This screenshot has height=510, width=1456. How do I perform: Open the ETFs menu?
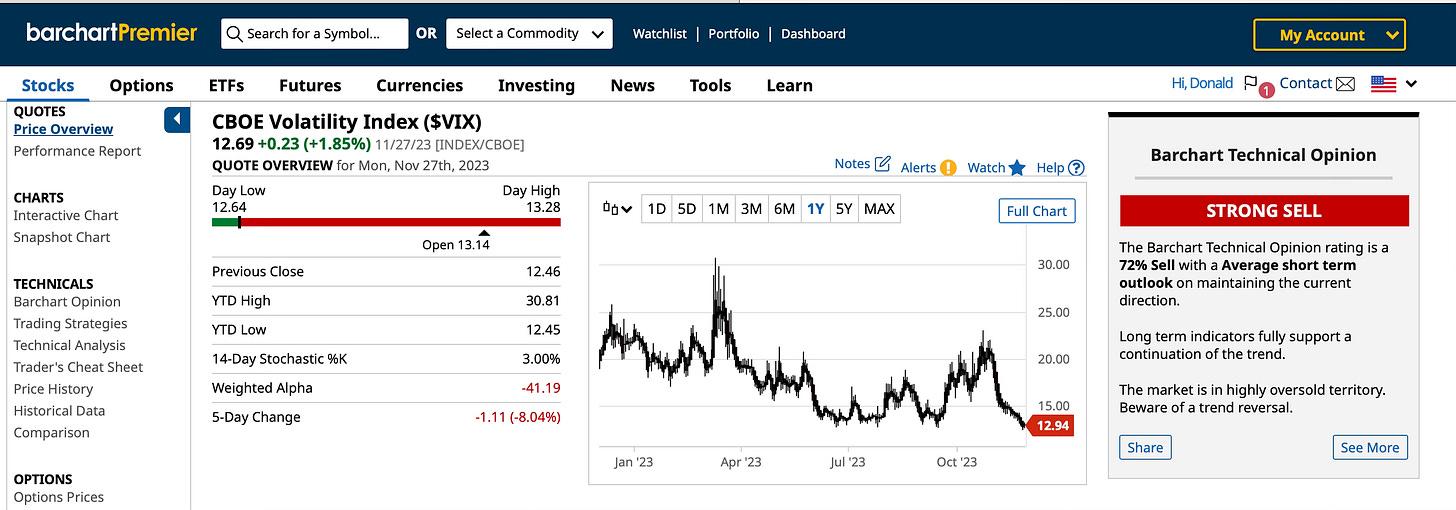click(226, 86)
